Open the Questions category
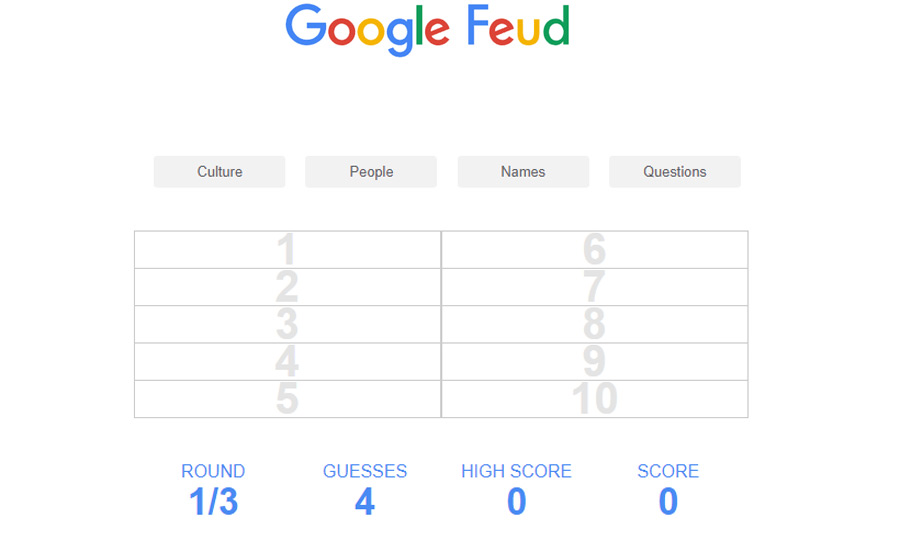 [x=675, y=172]
